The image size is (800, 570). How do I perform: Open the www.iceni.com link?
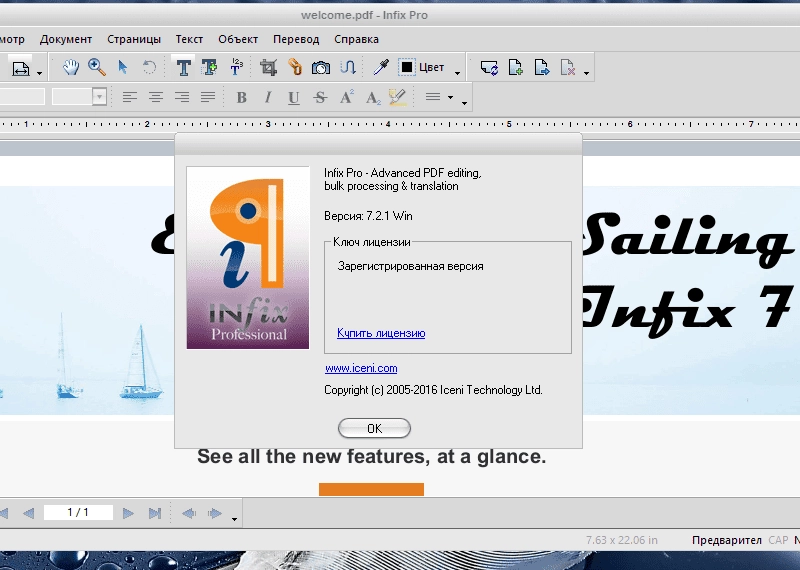point(361,368)
